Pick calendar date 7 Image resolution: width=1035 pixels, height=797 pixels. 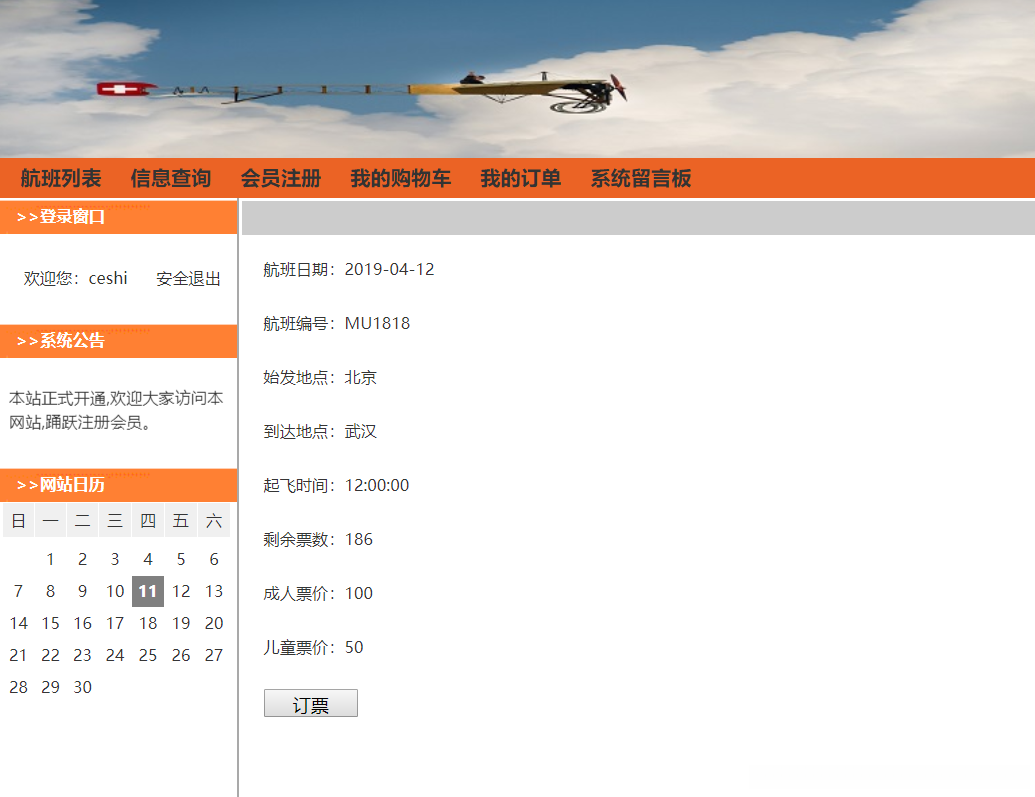pos(18,591)
